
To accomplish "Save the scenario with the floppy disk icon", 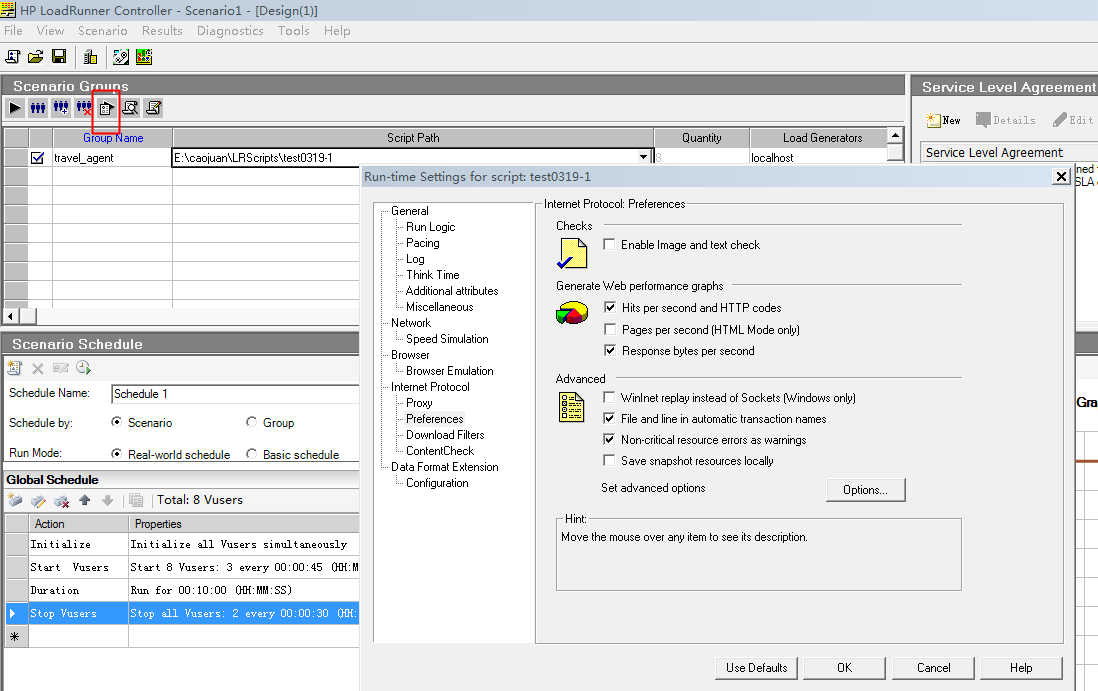I will [x=60, y=57].
